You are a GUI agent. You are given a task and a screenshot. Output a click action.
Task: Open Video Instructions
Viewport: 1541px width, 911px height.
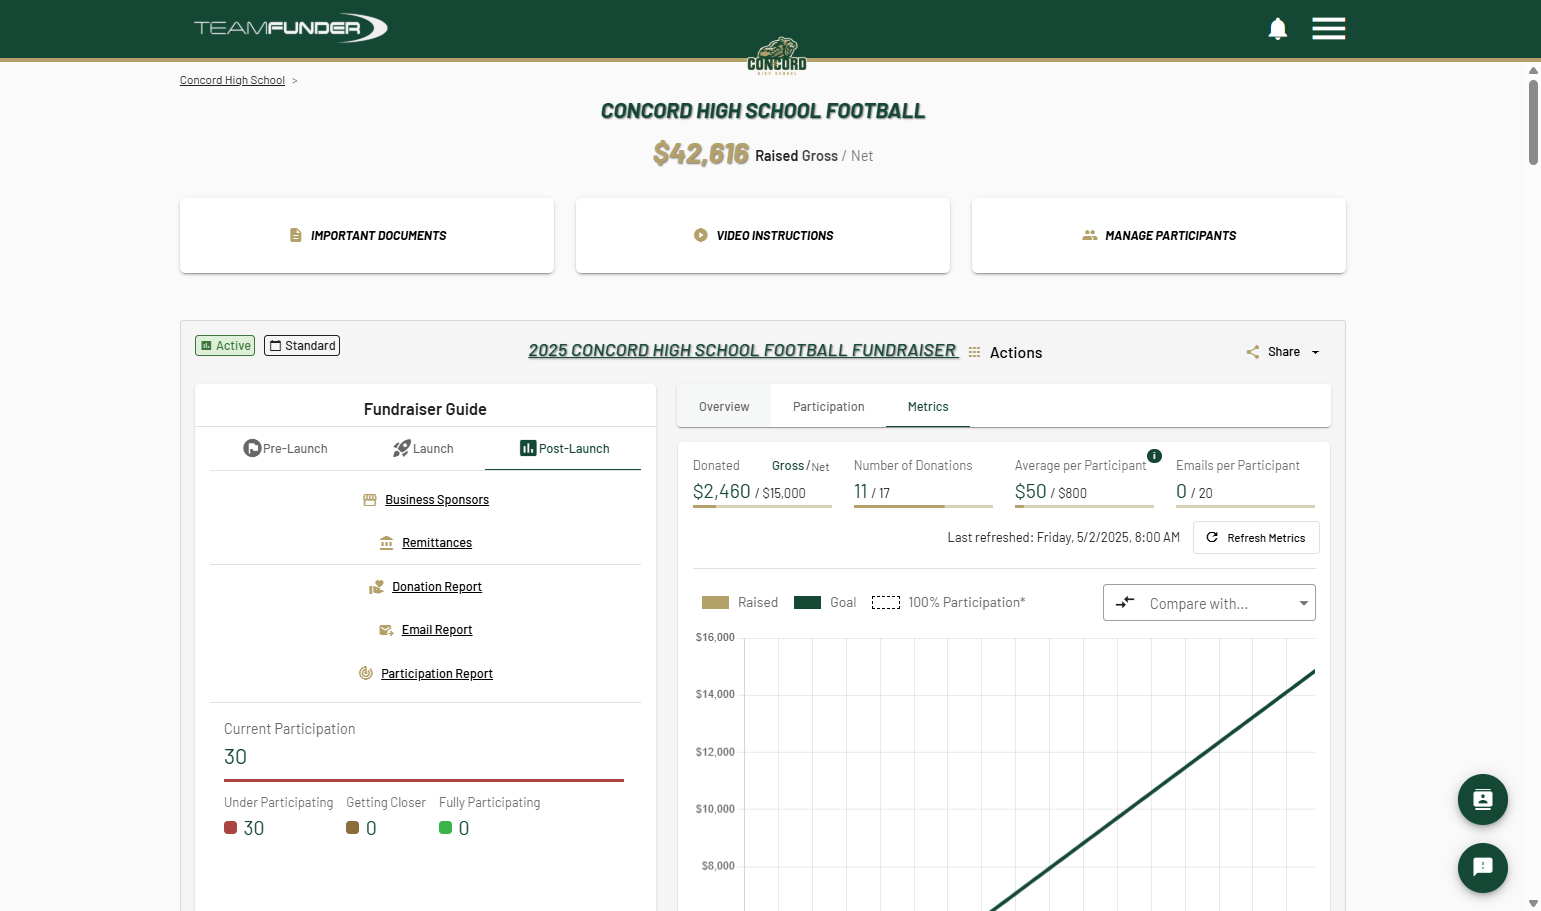coord(763,236)
